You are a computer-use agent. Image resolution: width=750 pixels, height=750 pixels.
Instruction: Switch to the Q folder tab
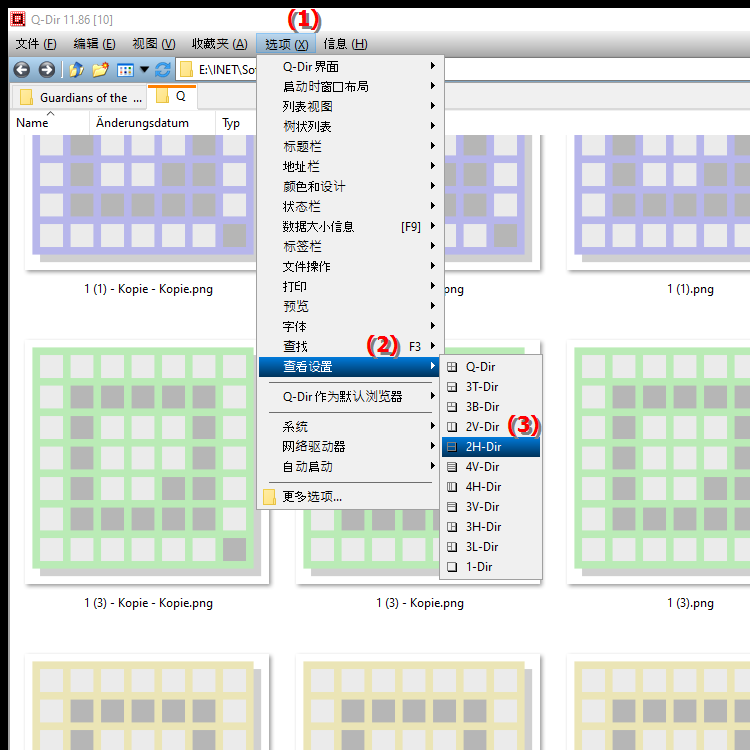pyautogui.click(x=172, y=96)
